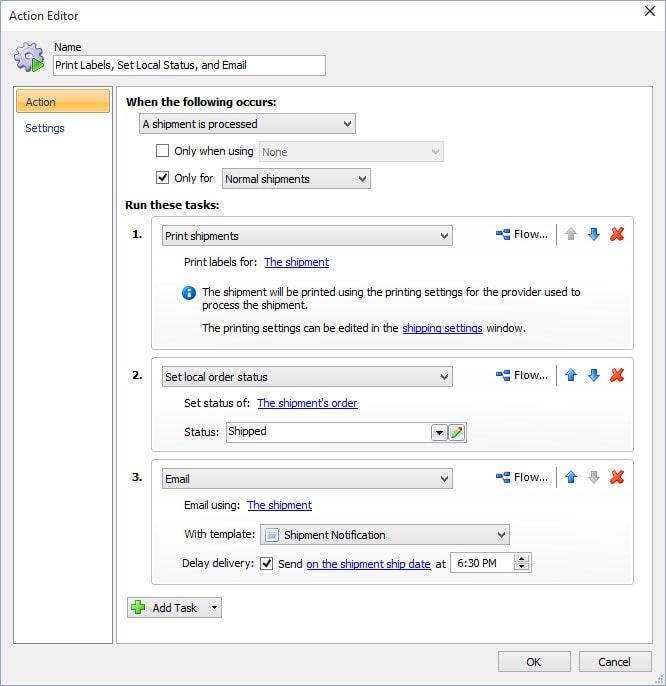Enable the Only when using checkbox
666x686 pixels.
(x=162, y=151)
